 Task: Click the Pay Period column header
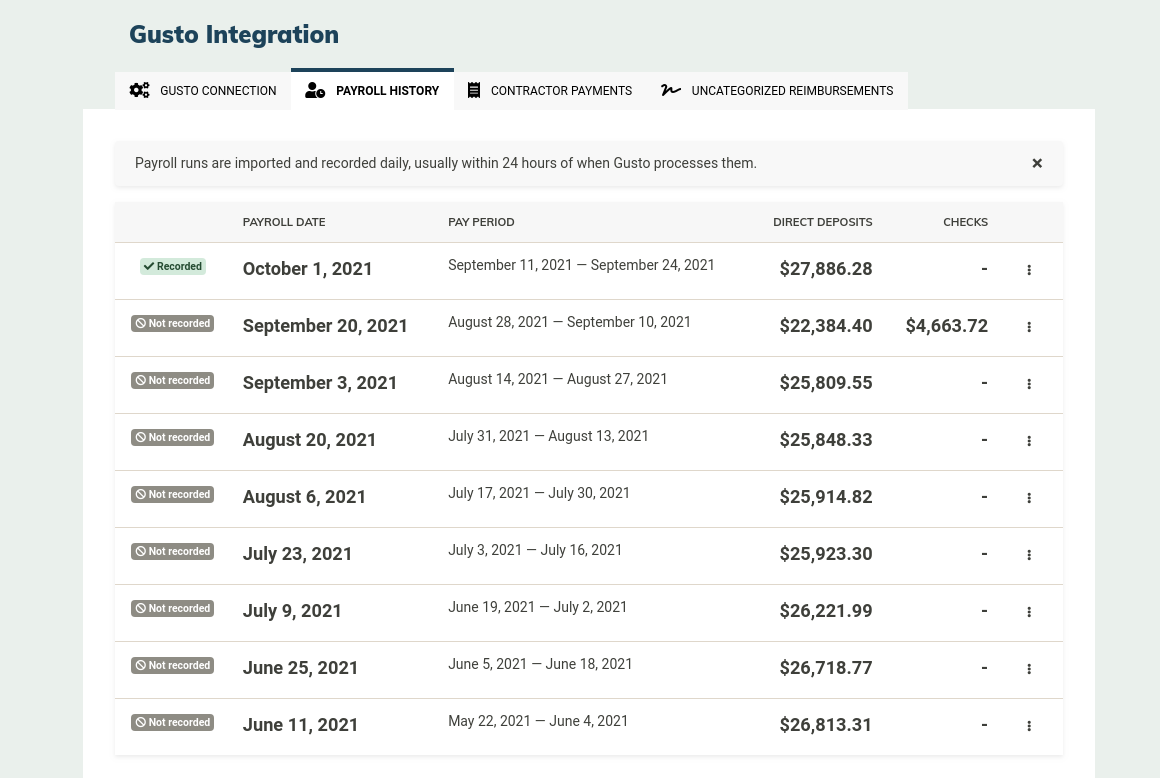(481, 222)
